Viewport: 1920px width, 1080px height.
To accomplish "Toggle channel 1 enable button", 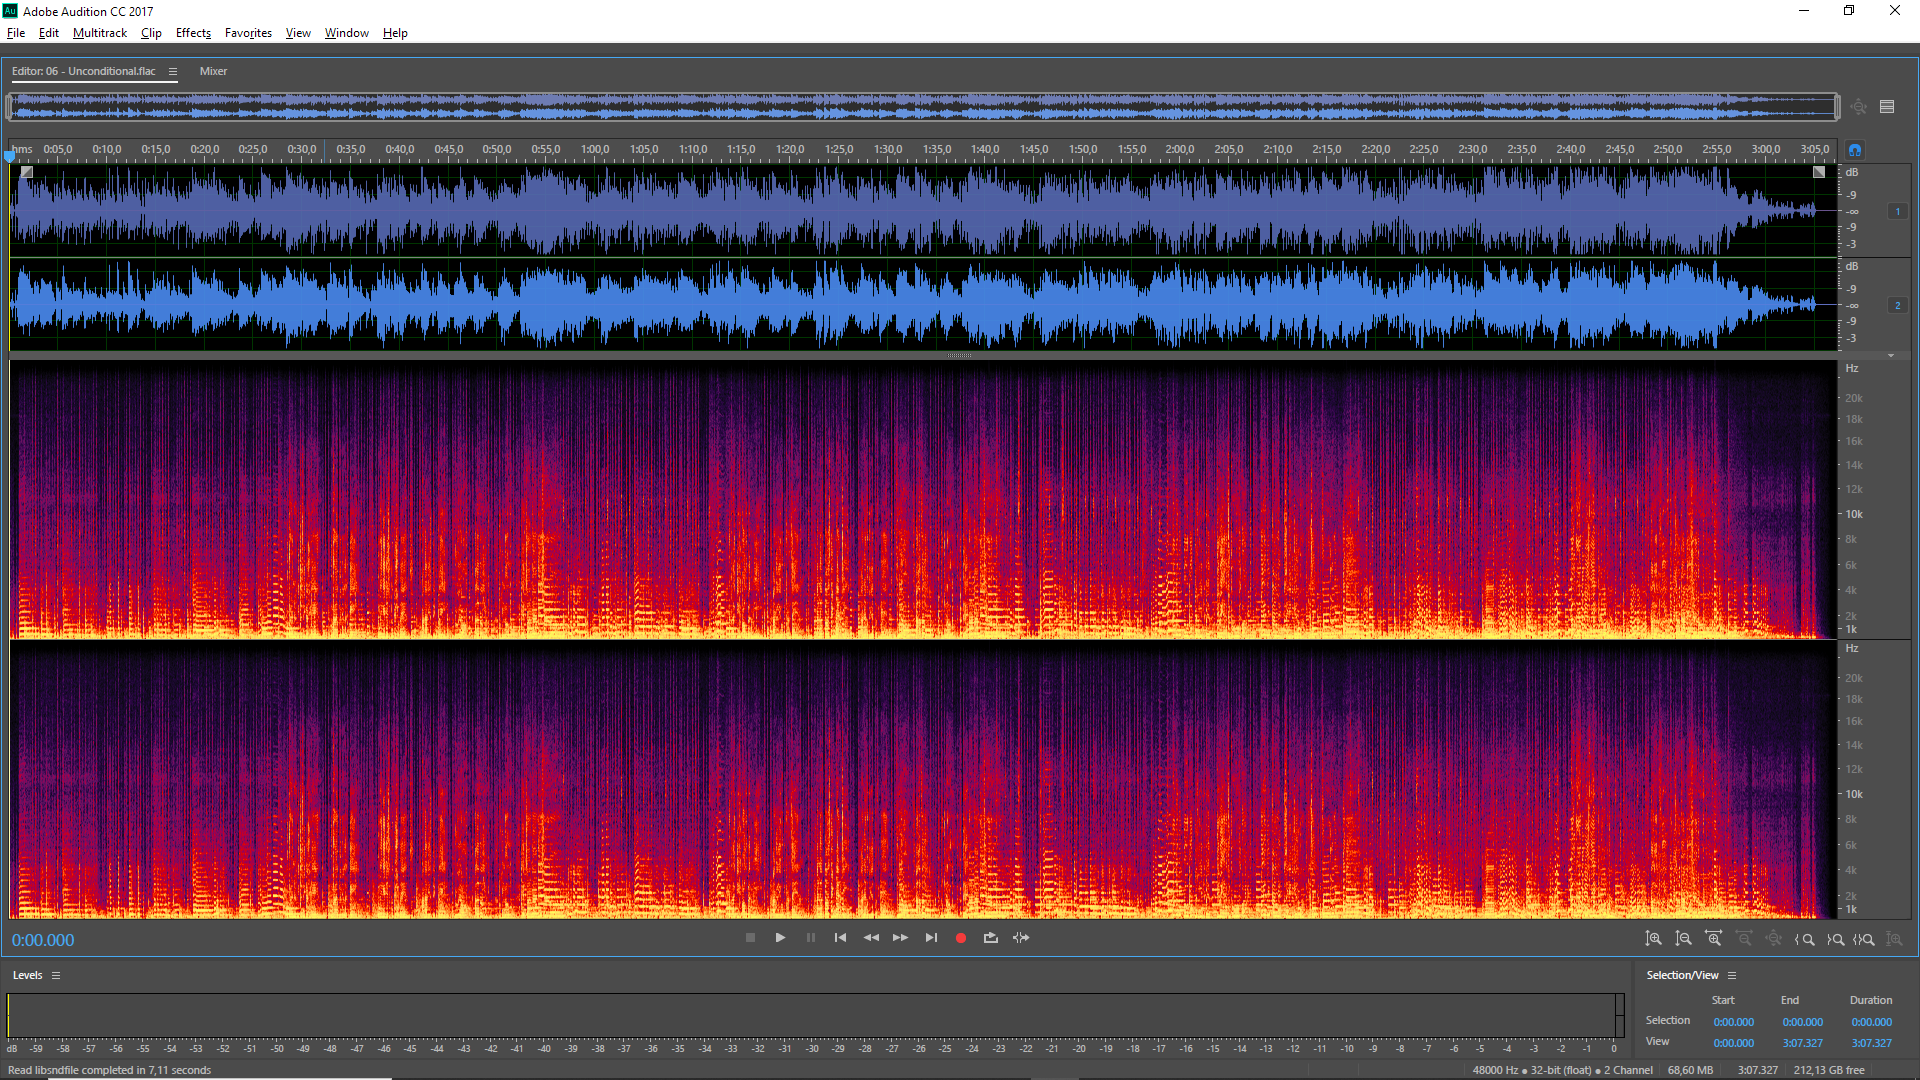I will tap(1897, 211).
